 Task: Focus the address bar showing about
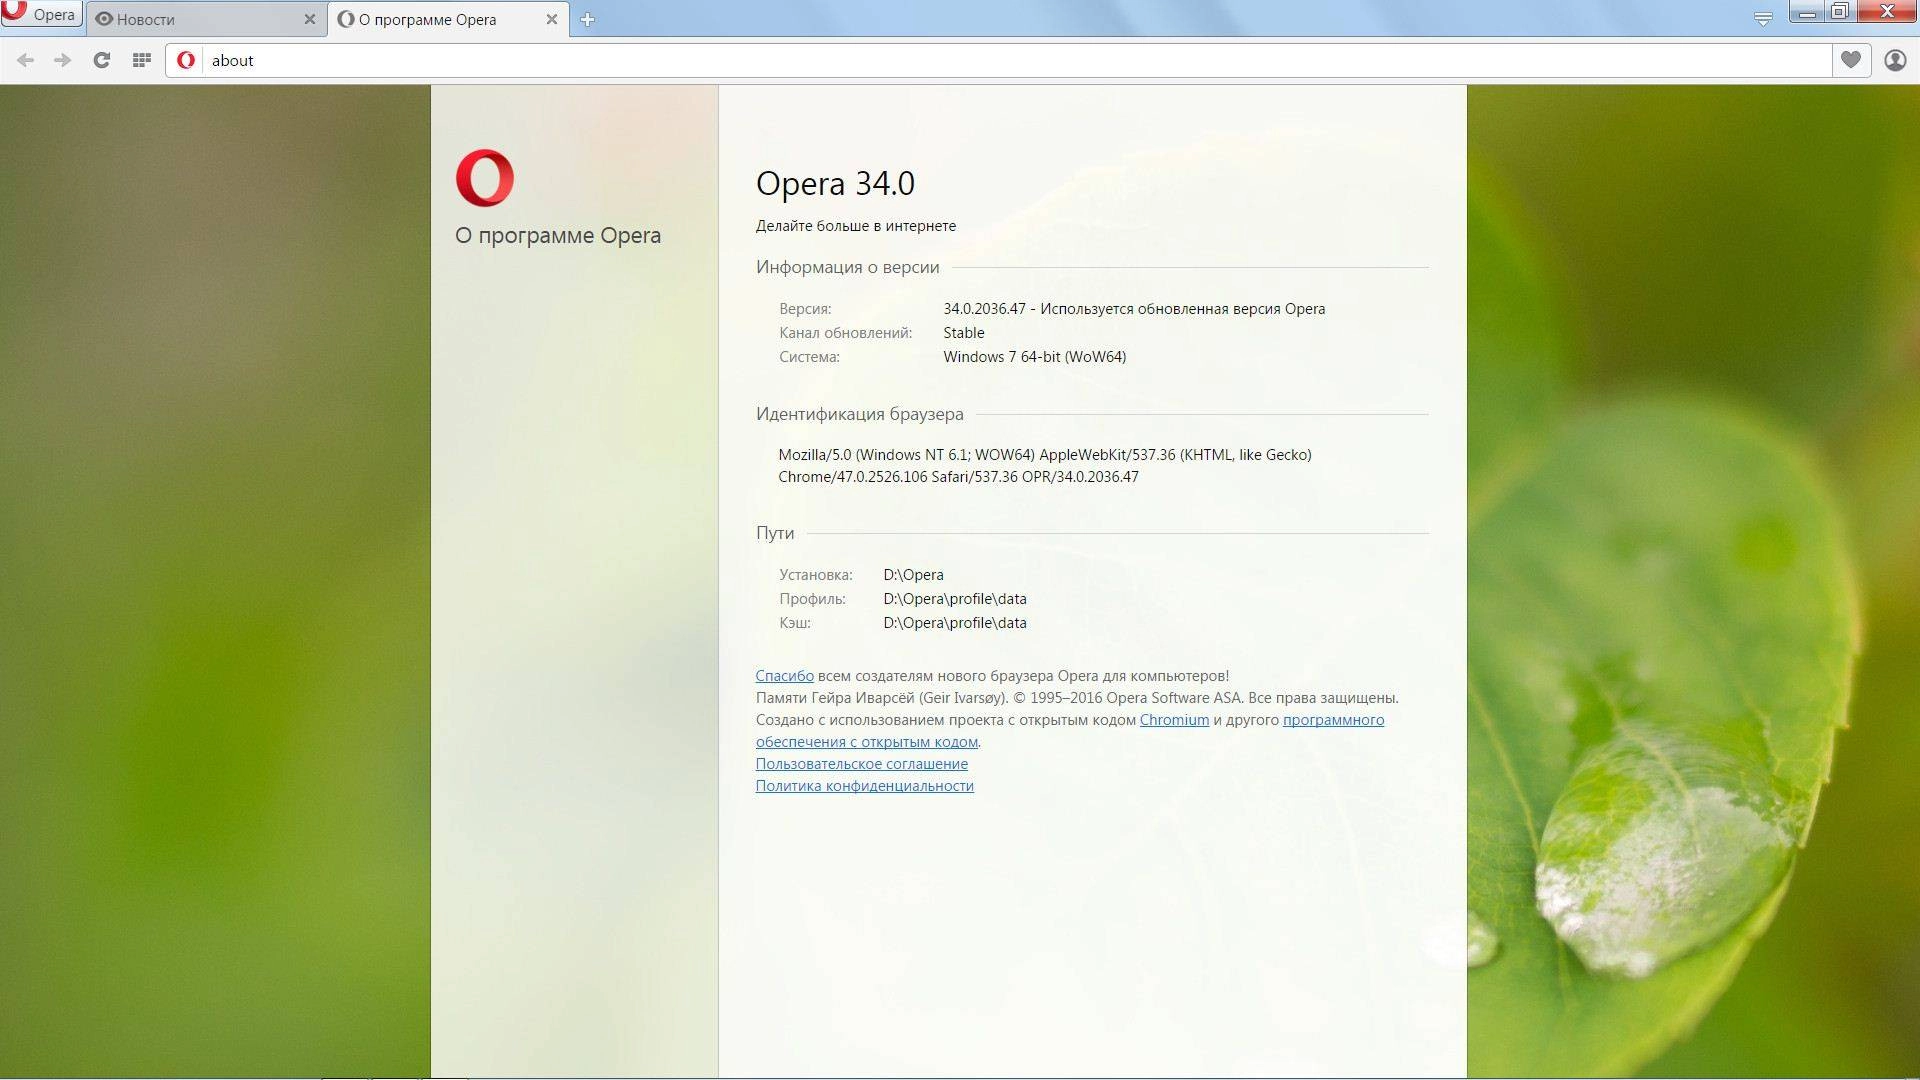tap(1015, 60)
